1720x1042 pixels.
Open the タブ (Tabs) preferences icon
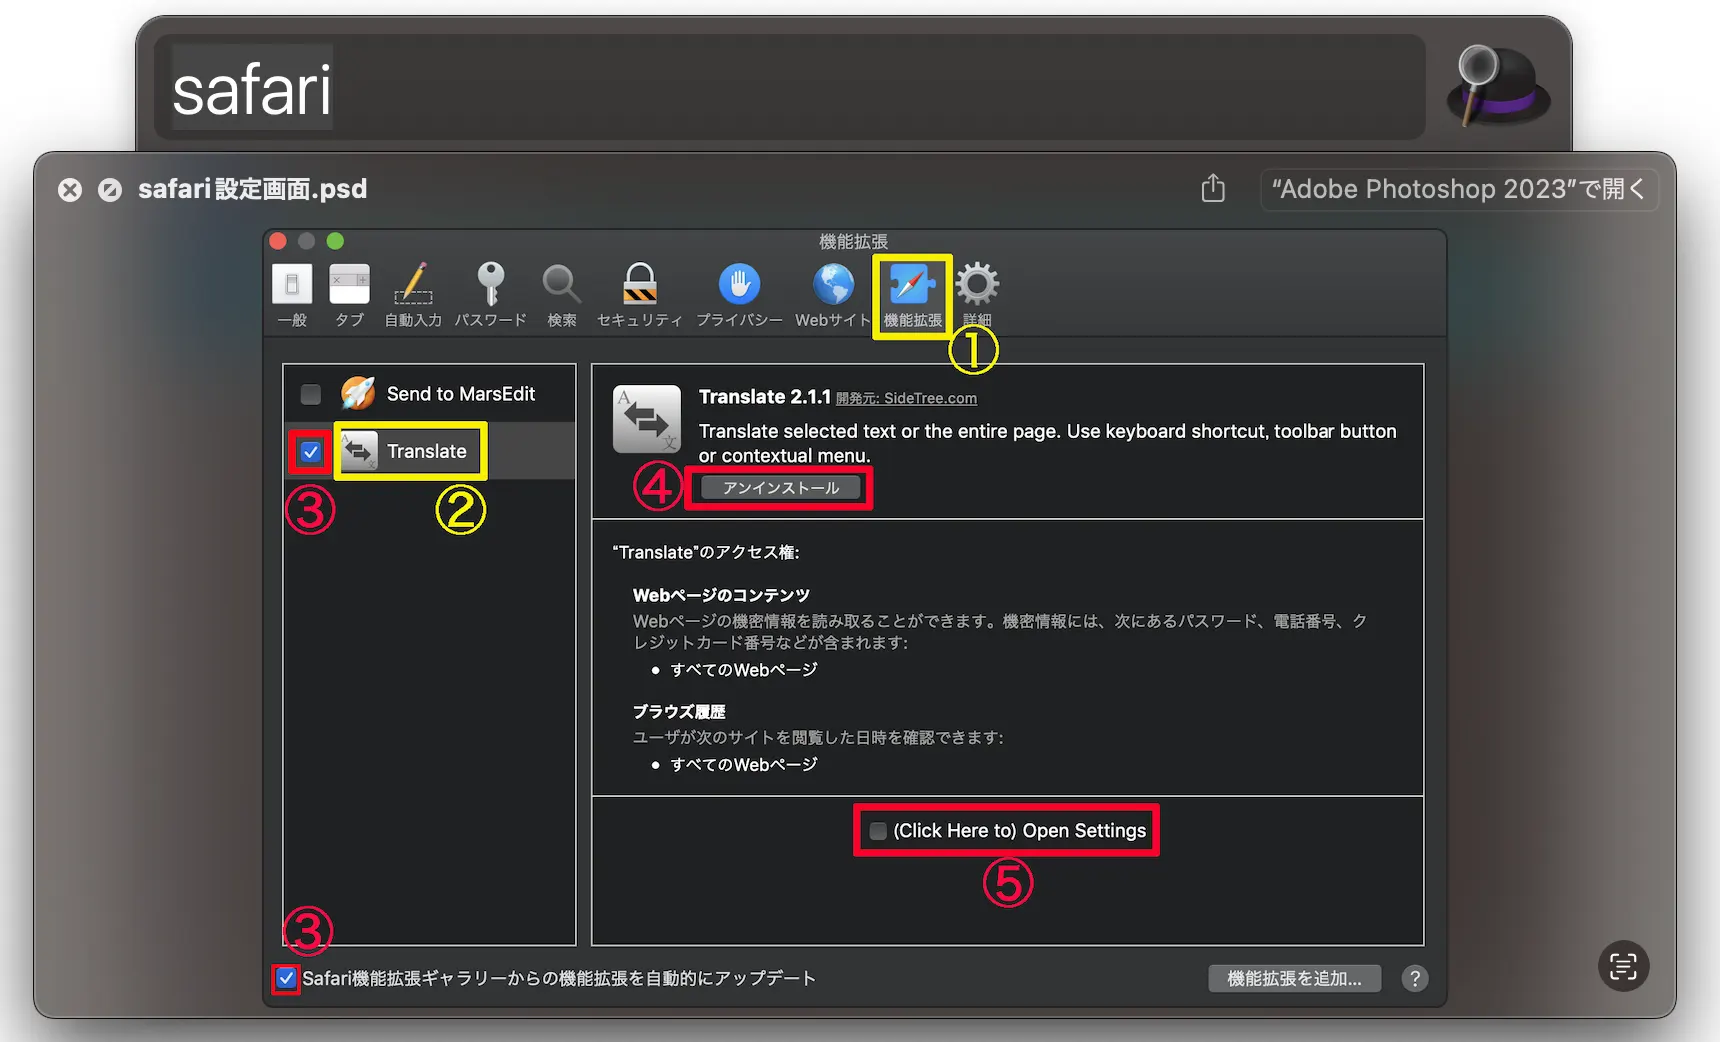tap(349, 296)
